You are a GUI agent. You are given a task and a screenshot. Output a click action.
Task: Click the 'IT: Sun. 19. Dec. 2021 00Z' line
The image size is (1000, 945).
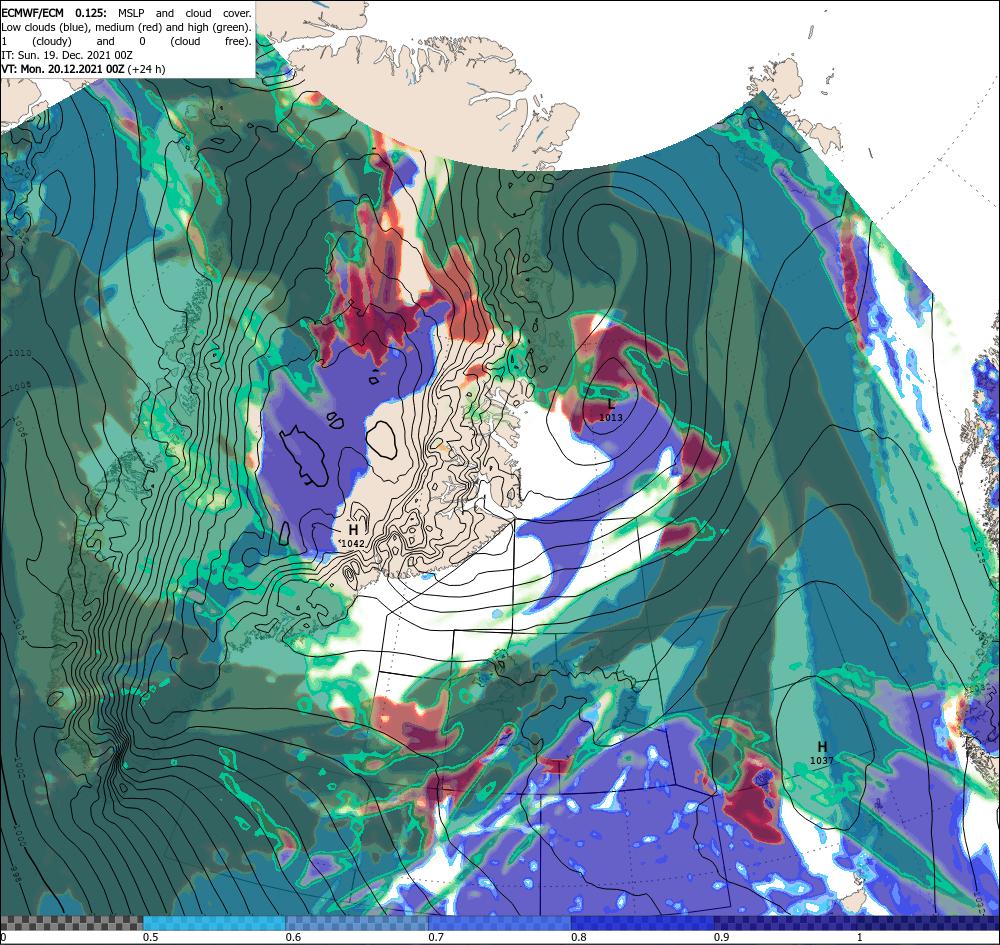67,55
